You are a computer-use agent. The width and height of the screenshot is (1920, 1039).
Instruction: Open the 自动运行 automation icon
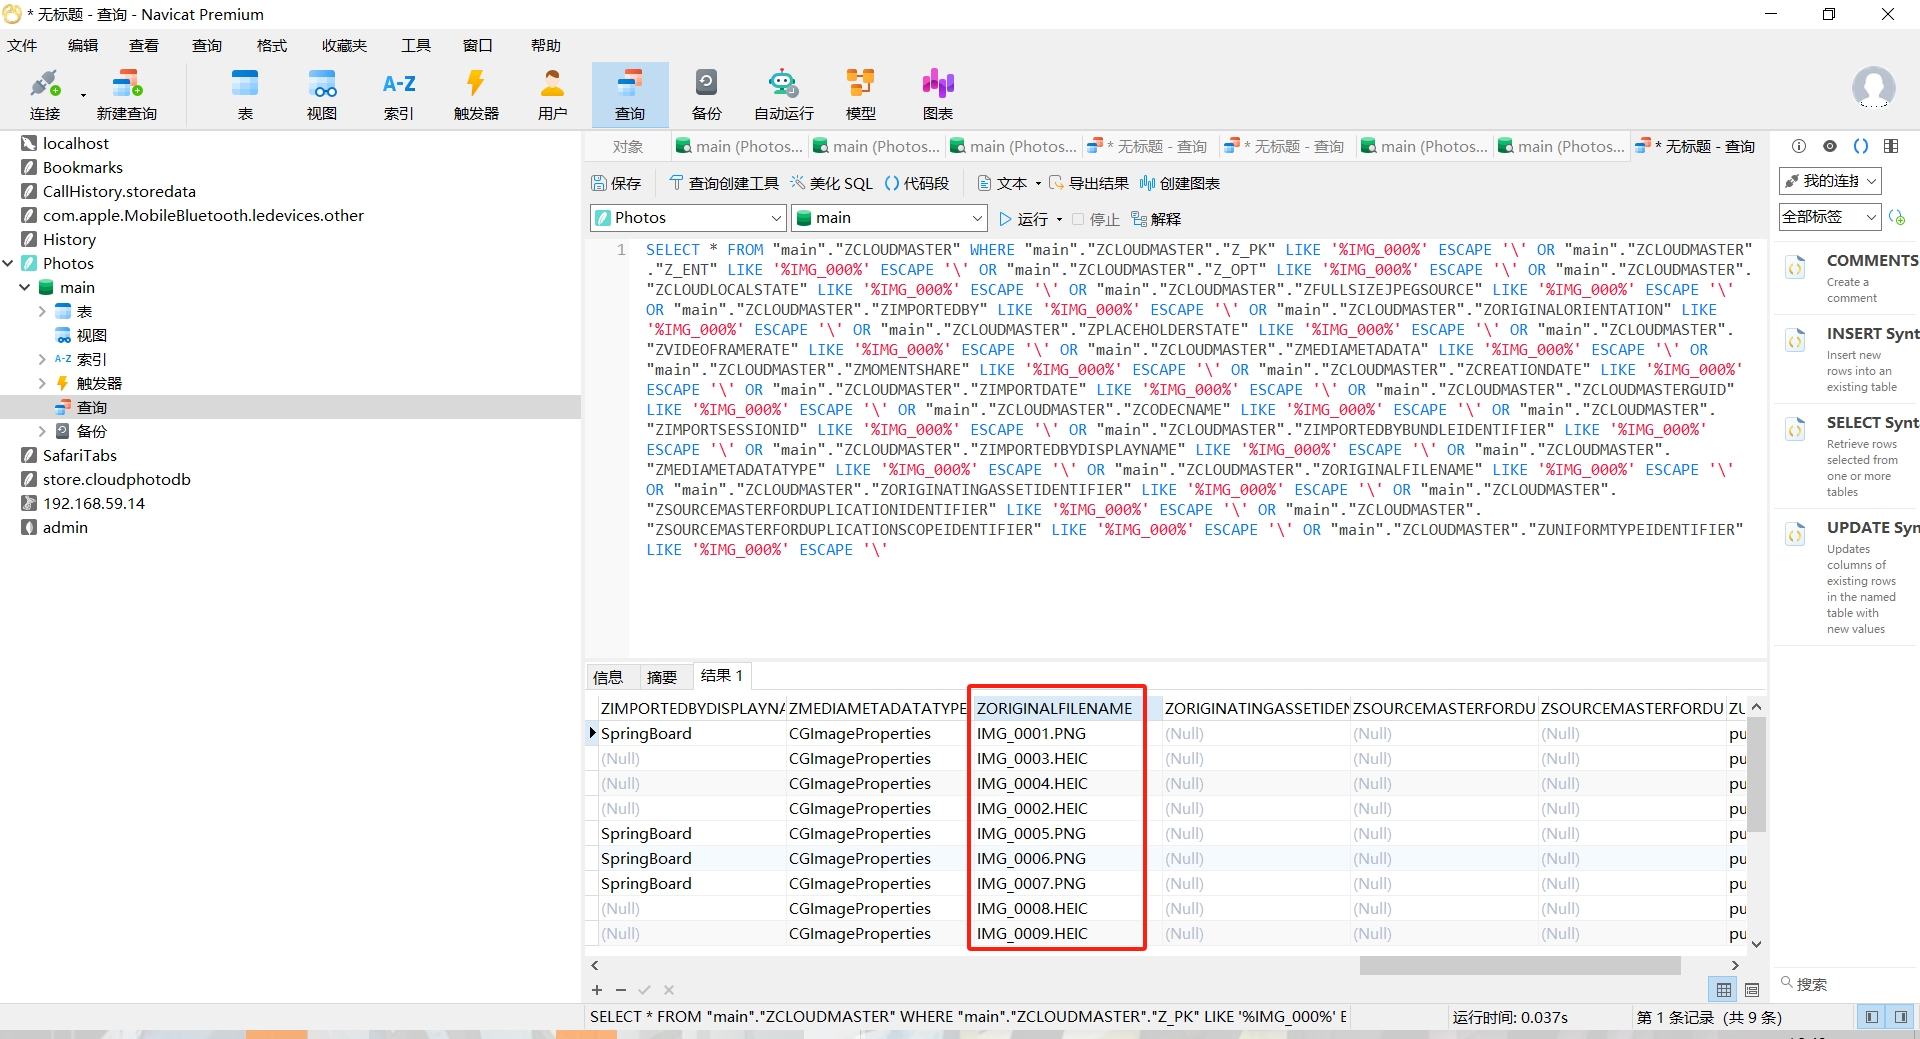[x=784, y=95]
